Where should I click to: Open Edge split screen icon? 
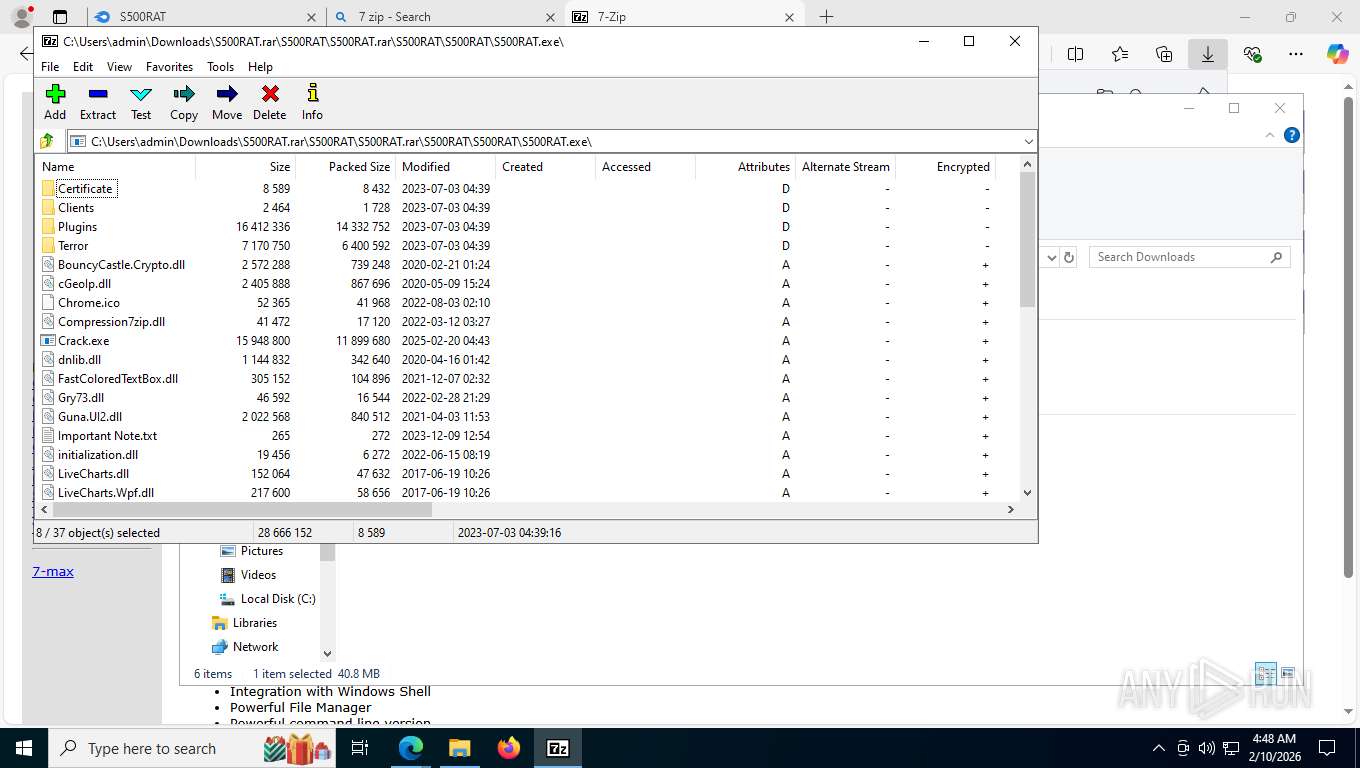(x=1076, y=54)
